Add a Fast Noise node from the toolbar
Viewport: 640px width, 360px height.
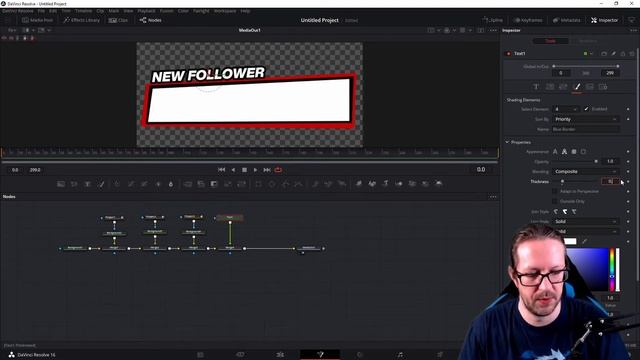pyautogui.click(x=74, y=184)
